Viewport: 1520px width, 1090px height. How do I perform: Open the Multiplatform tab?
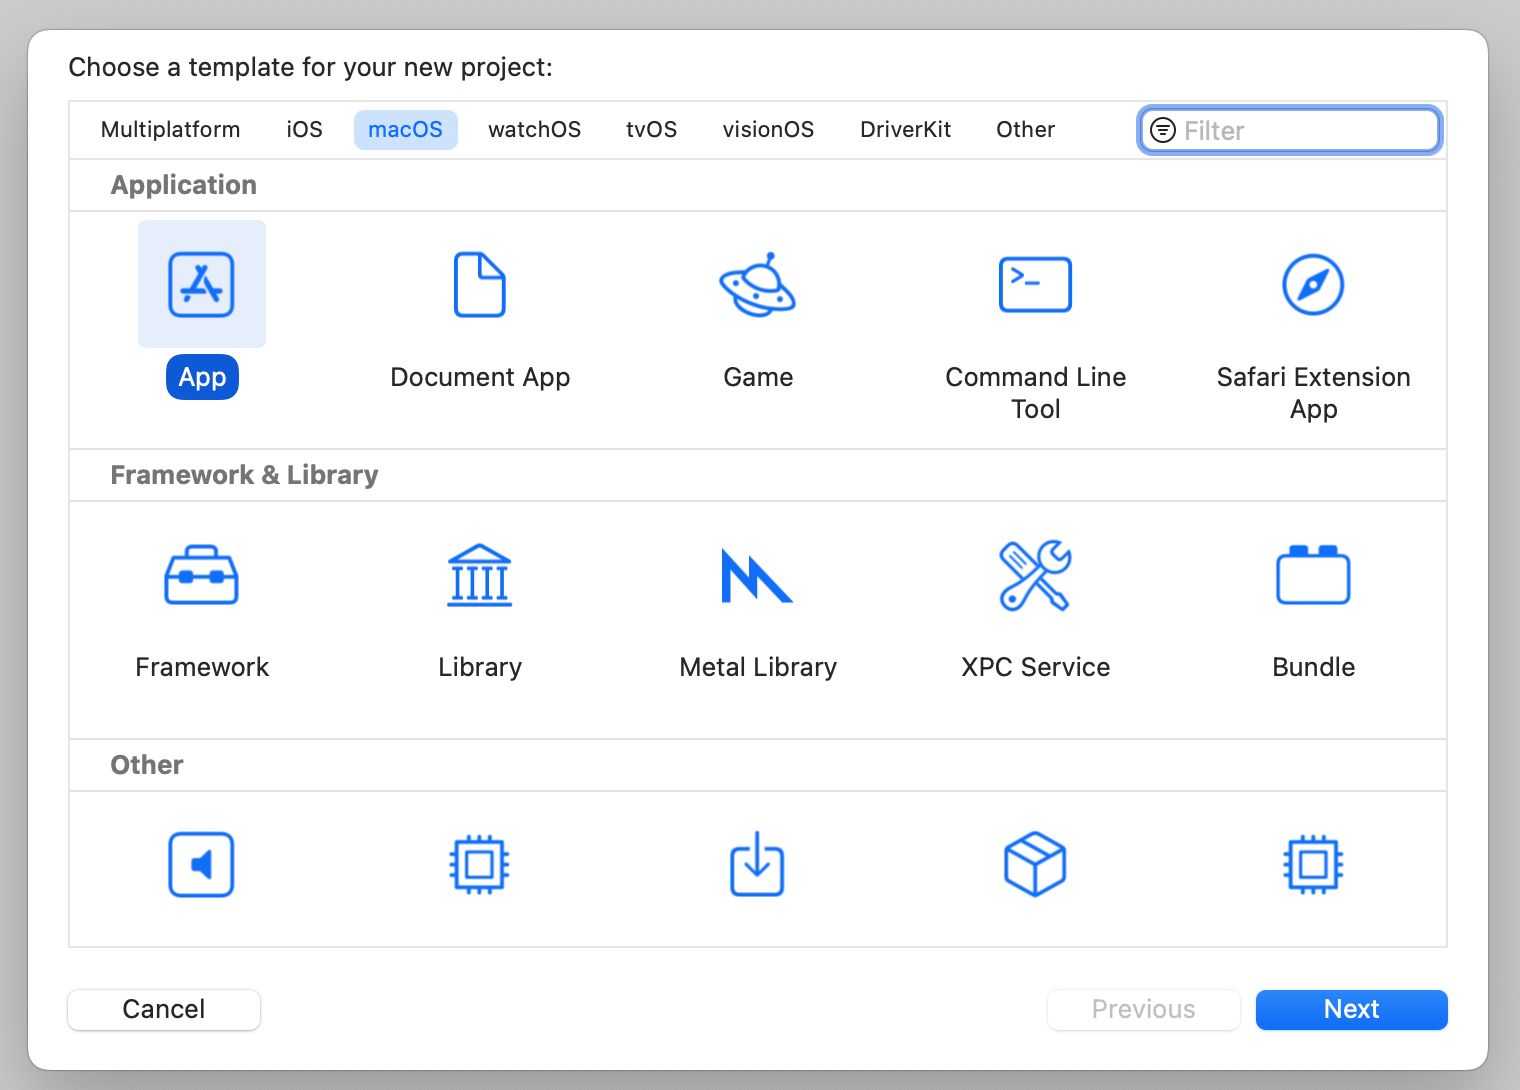(x=171, y=130)
